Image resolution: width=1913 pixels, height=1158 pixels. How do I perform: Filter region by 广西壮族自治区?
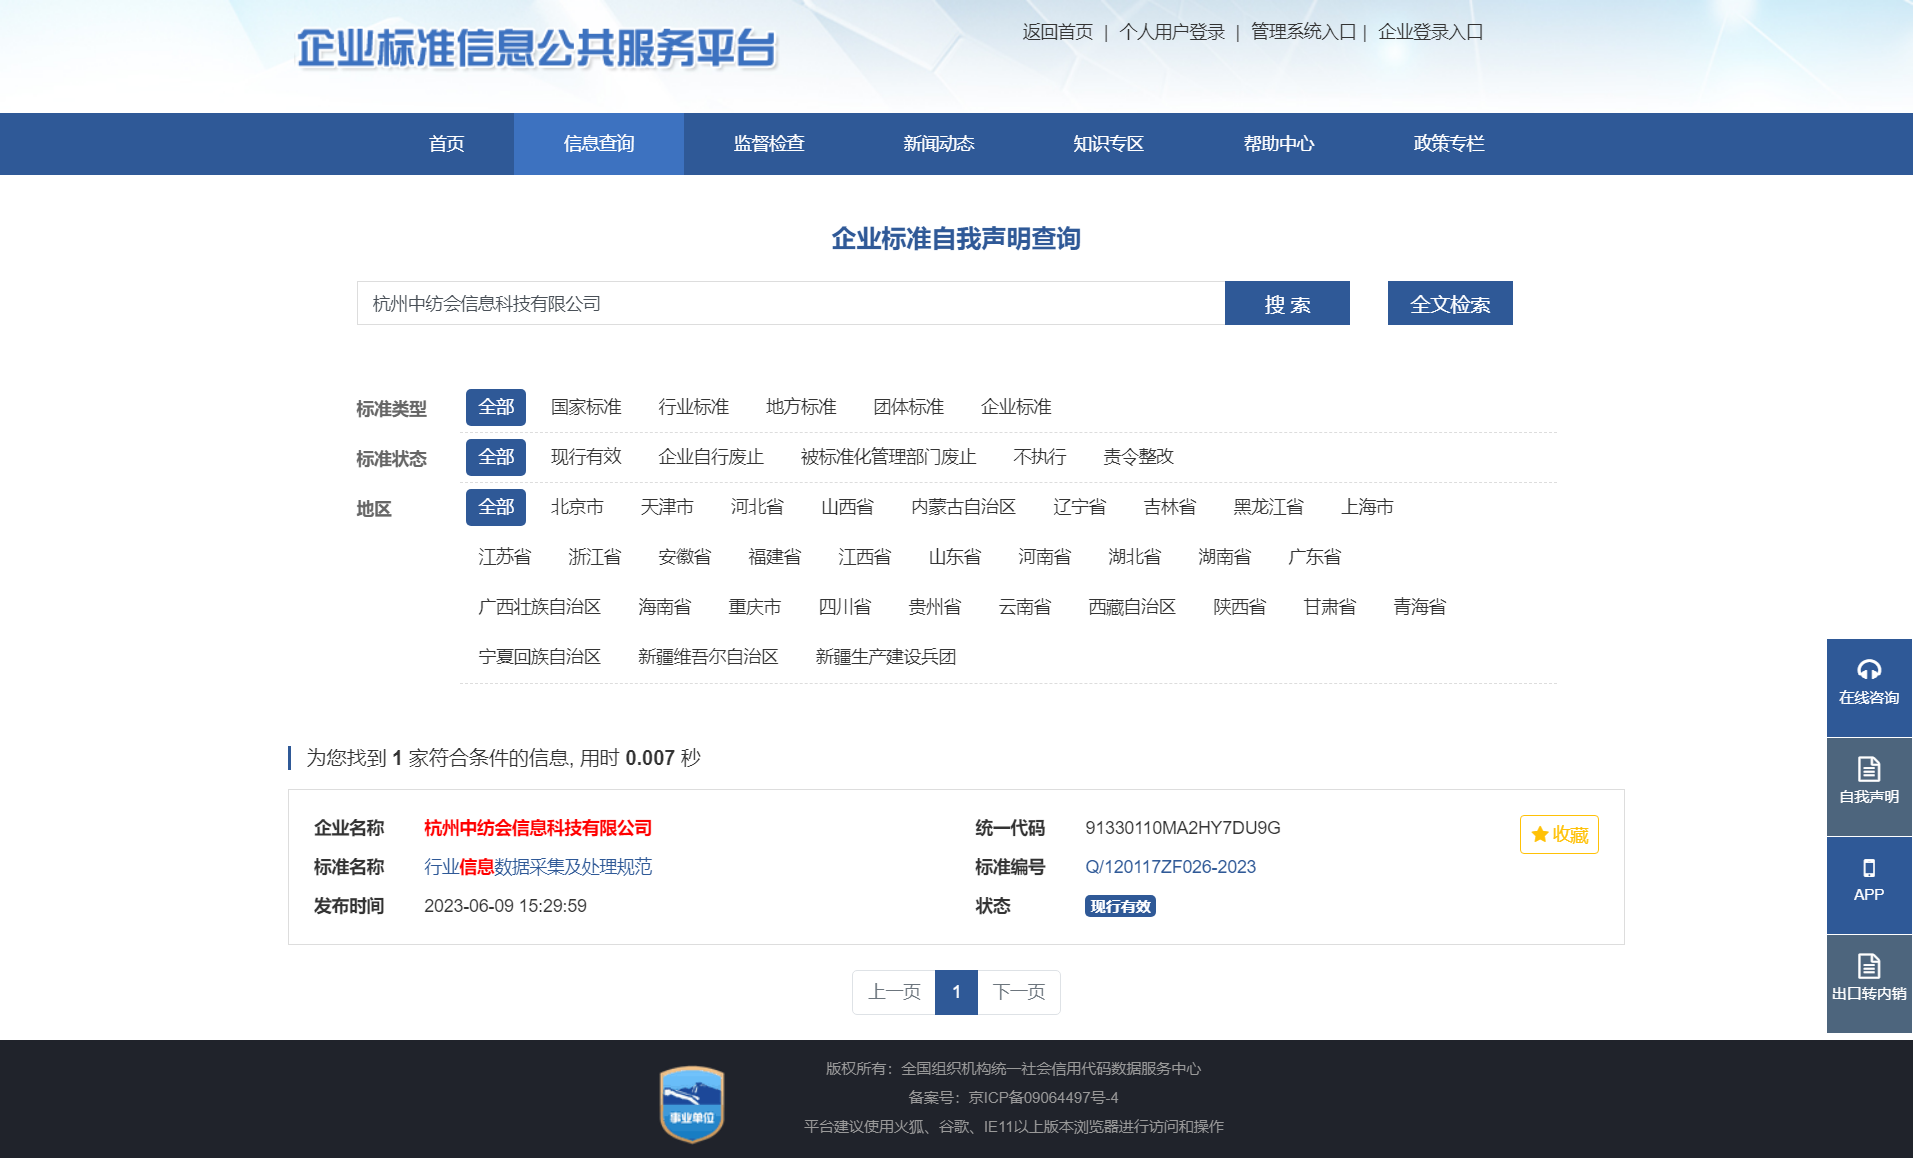539,607
